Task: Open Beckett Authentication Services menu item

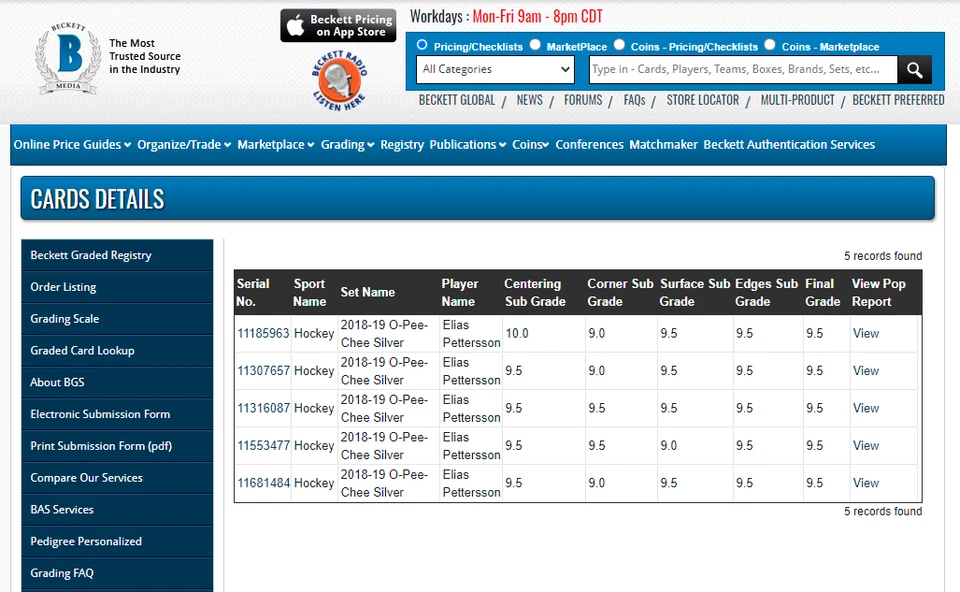Action: 789,144
